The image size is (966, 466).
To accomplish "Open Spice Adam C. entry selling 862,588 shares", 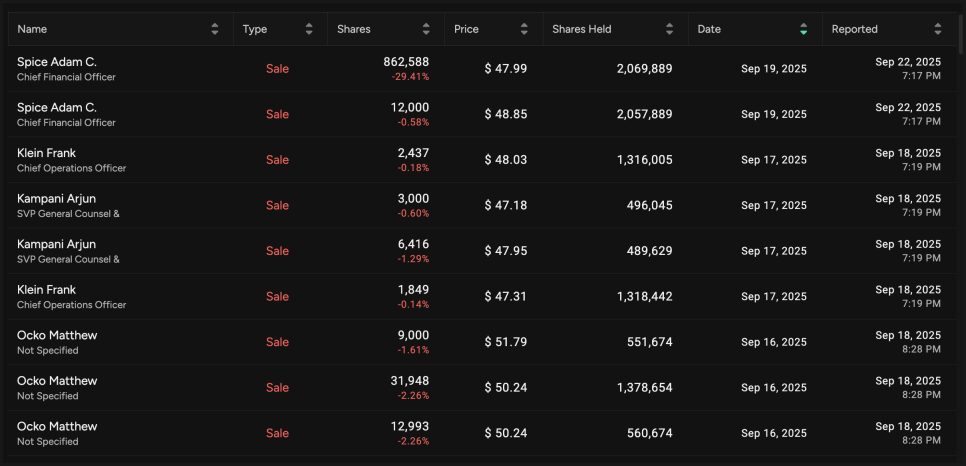I will [x=57, y=62].
